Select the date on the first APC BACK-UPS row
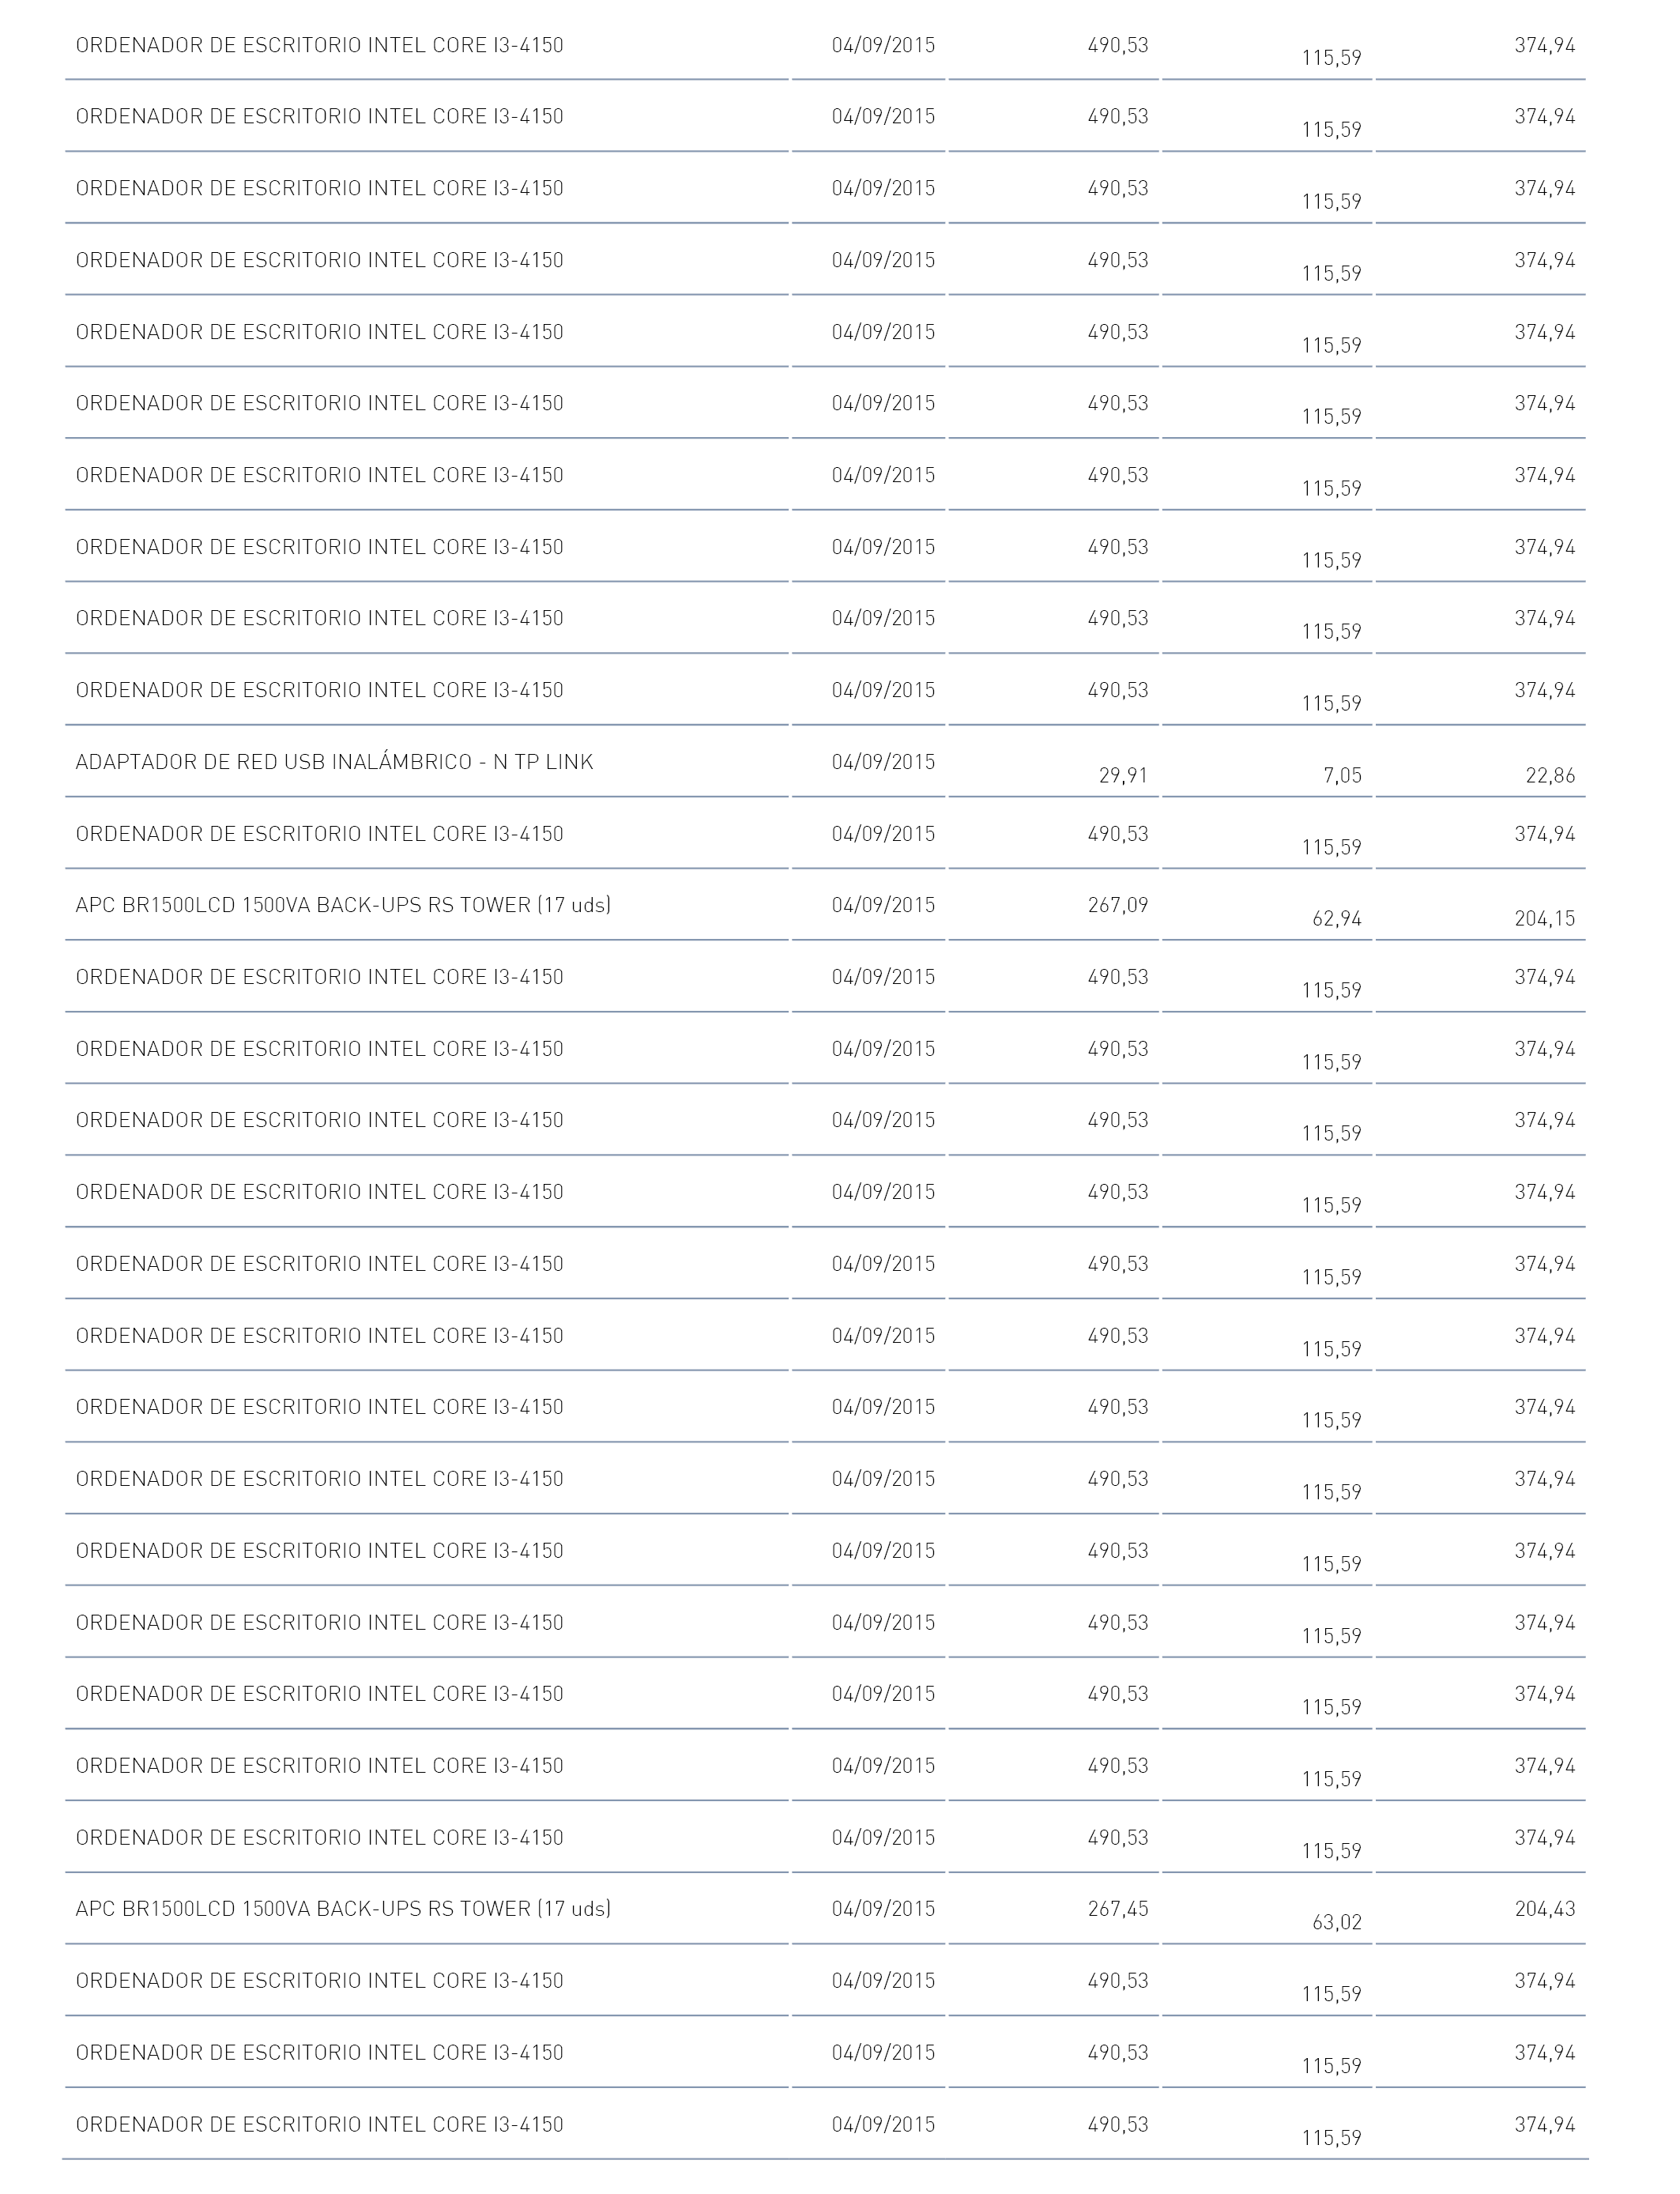 (883, 905)
